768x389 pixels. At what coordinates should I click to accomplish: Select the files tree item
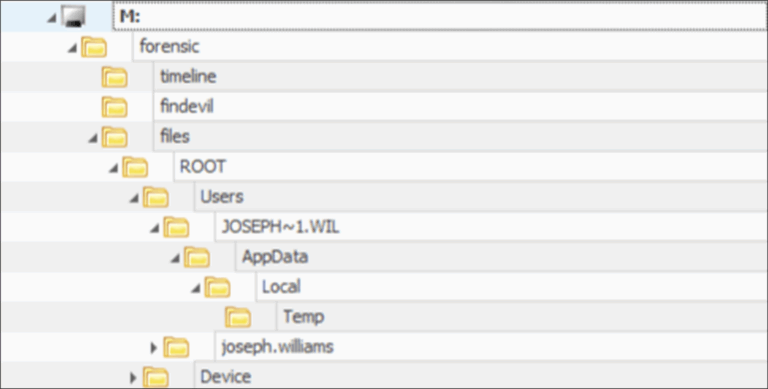pyautogui.click(x=175, y=136)
